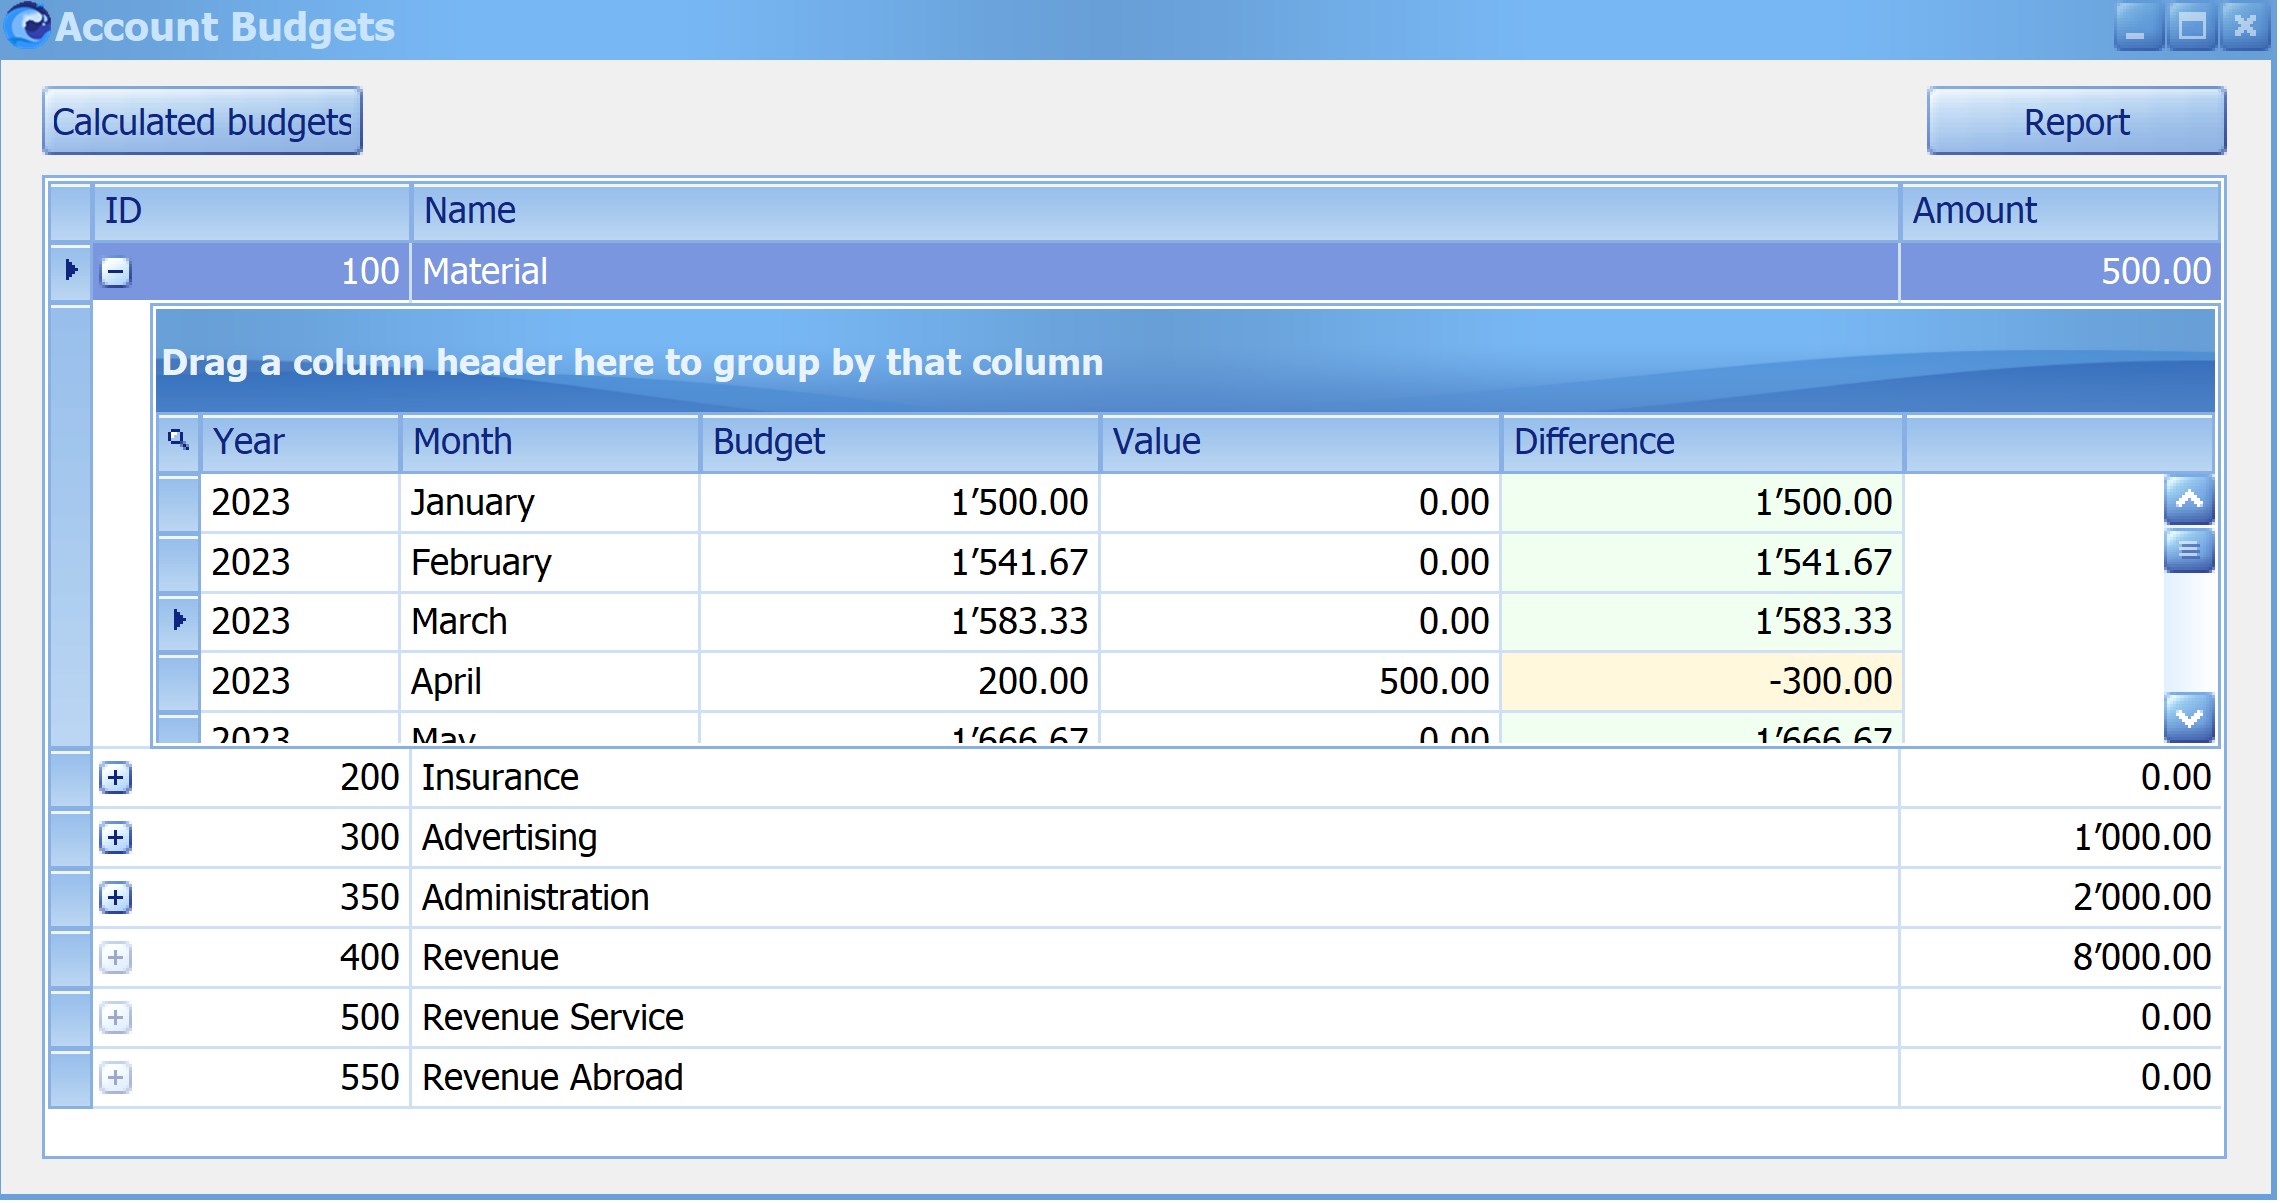The image size is (2280, 1203).
Task: Click the search icon beside Year header
Action: pyautogui.click(x=179, y=441)
